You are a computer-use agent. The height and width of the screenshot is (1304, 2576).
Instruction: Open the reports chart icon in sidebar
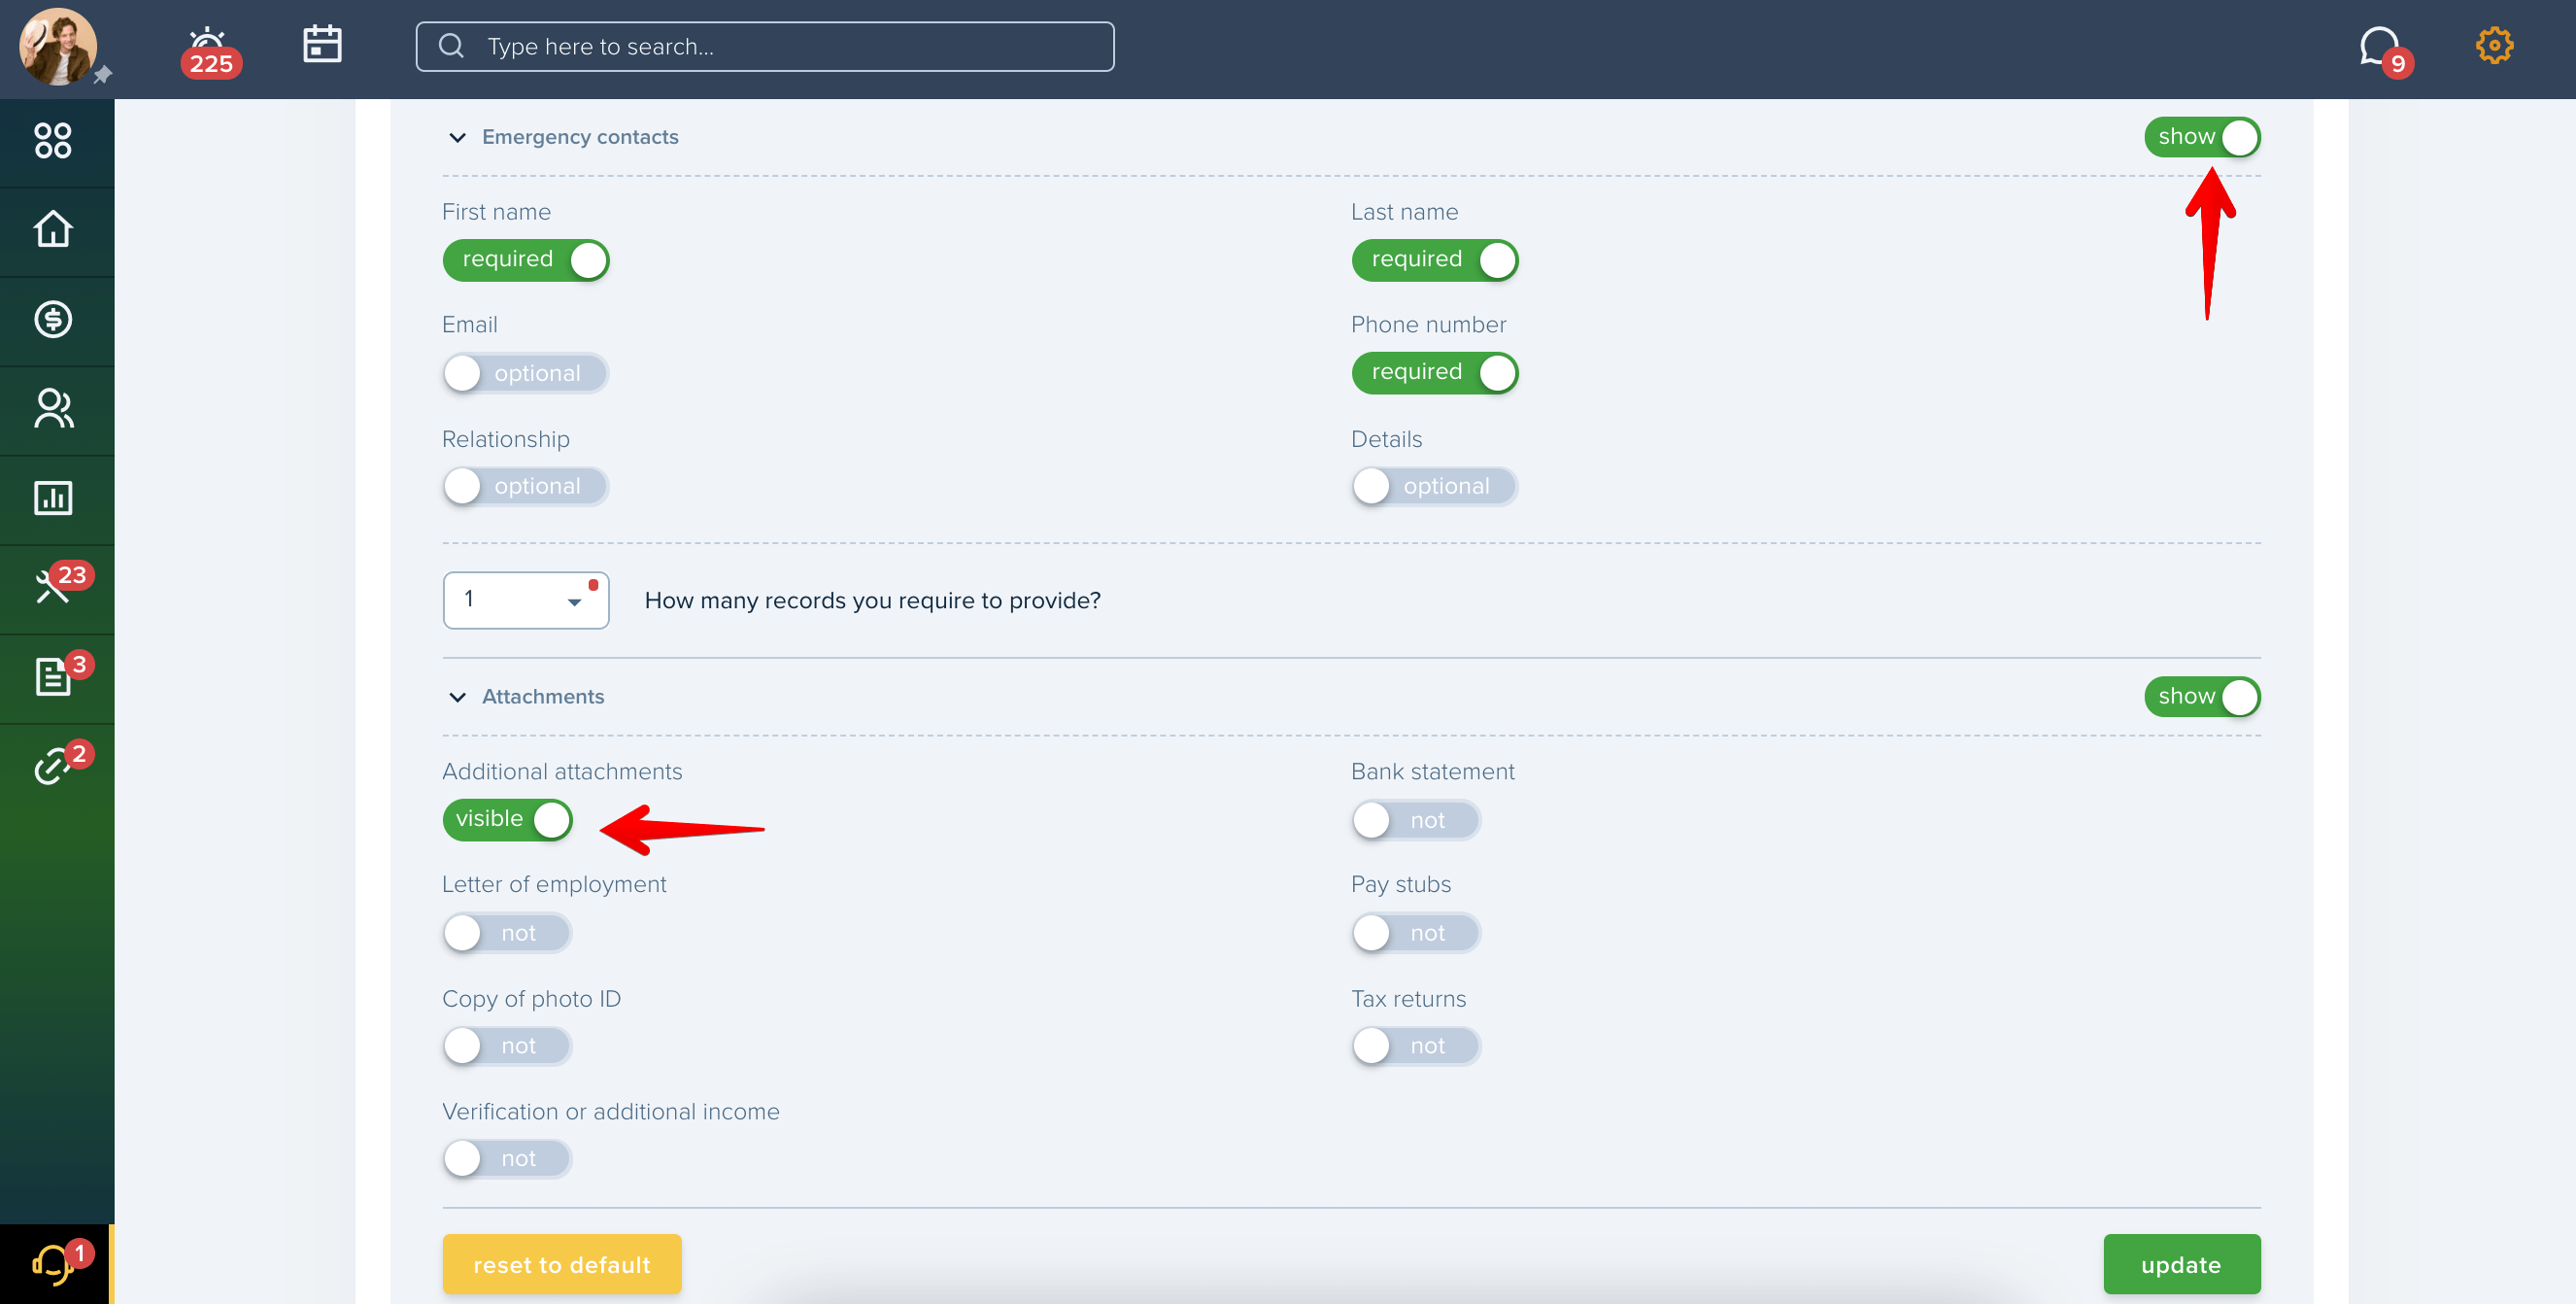point(53,498)
